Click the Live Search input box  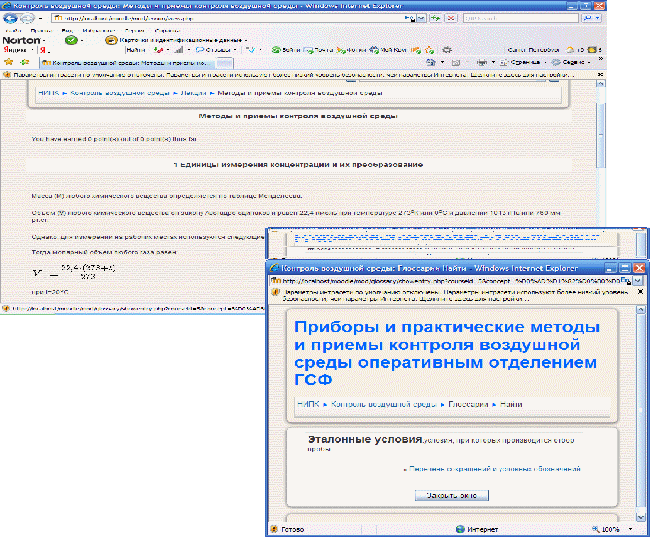(520, 18)
